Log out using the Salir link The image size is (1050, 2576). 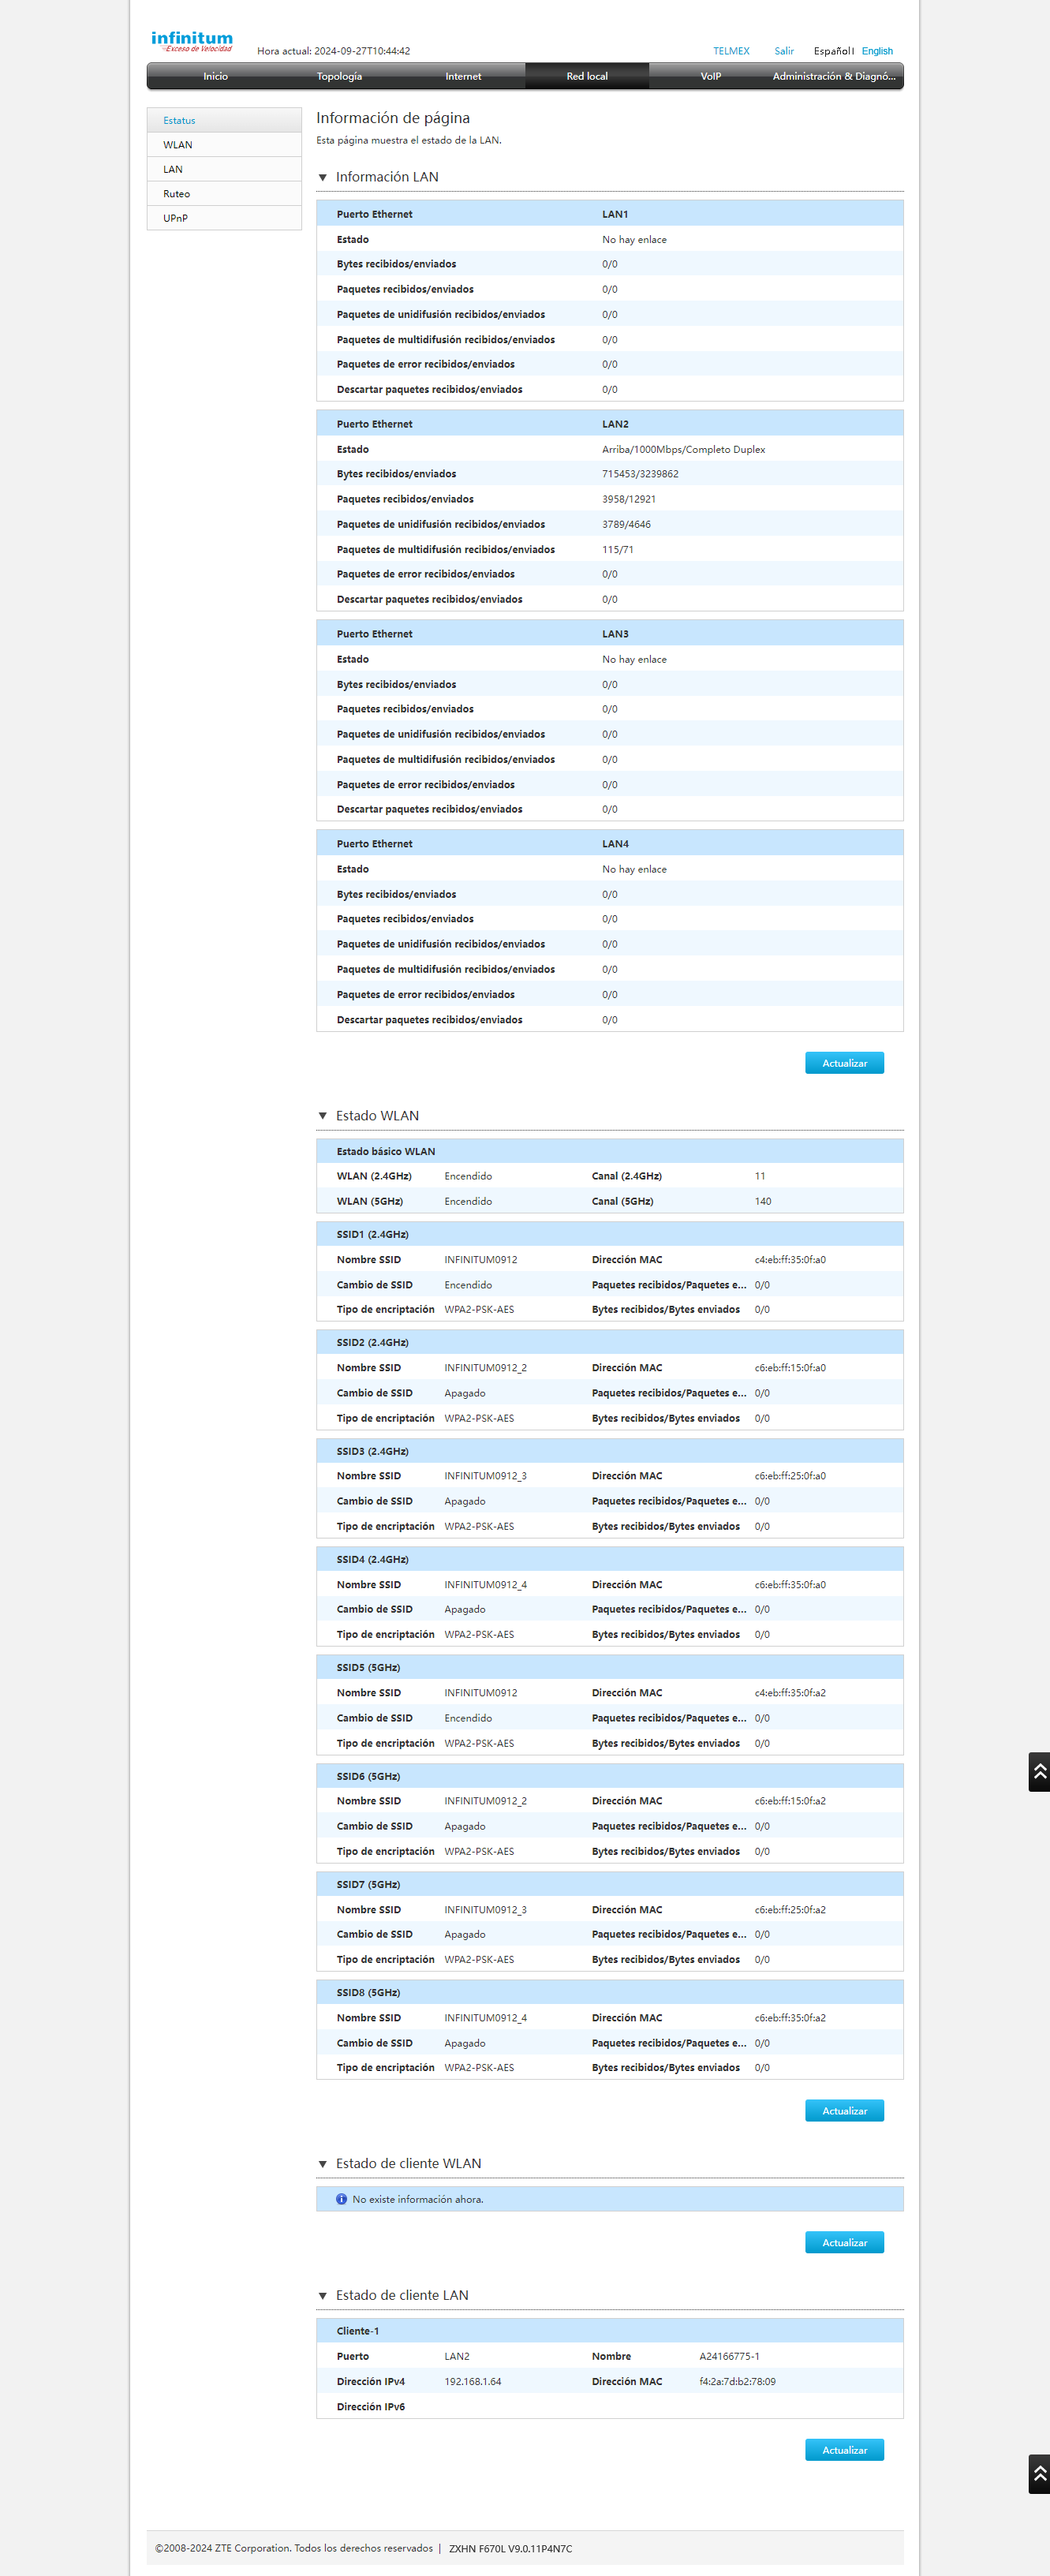783,51
